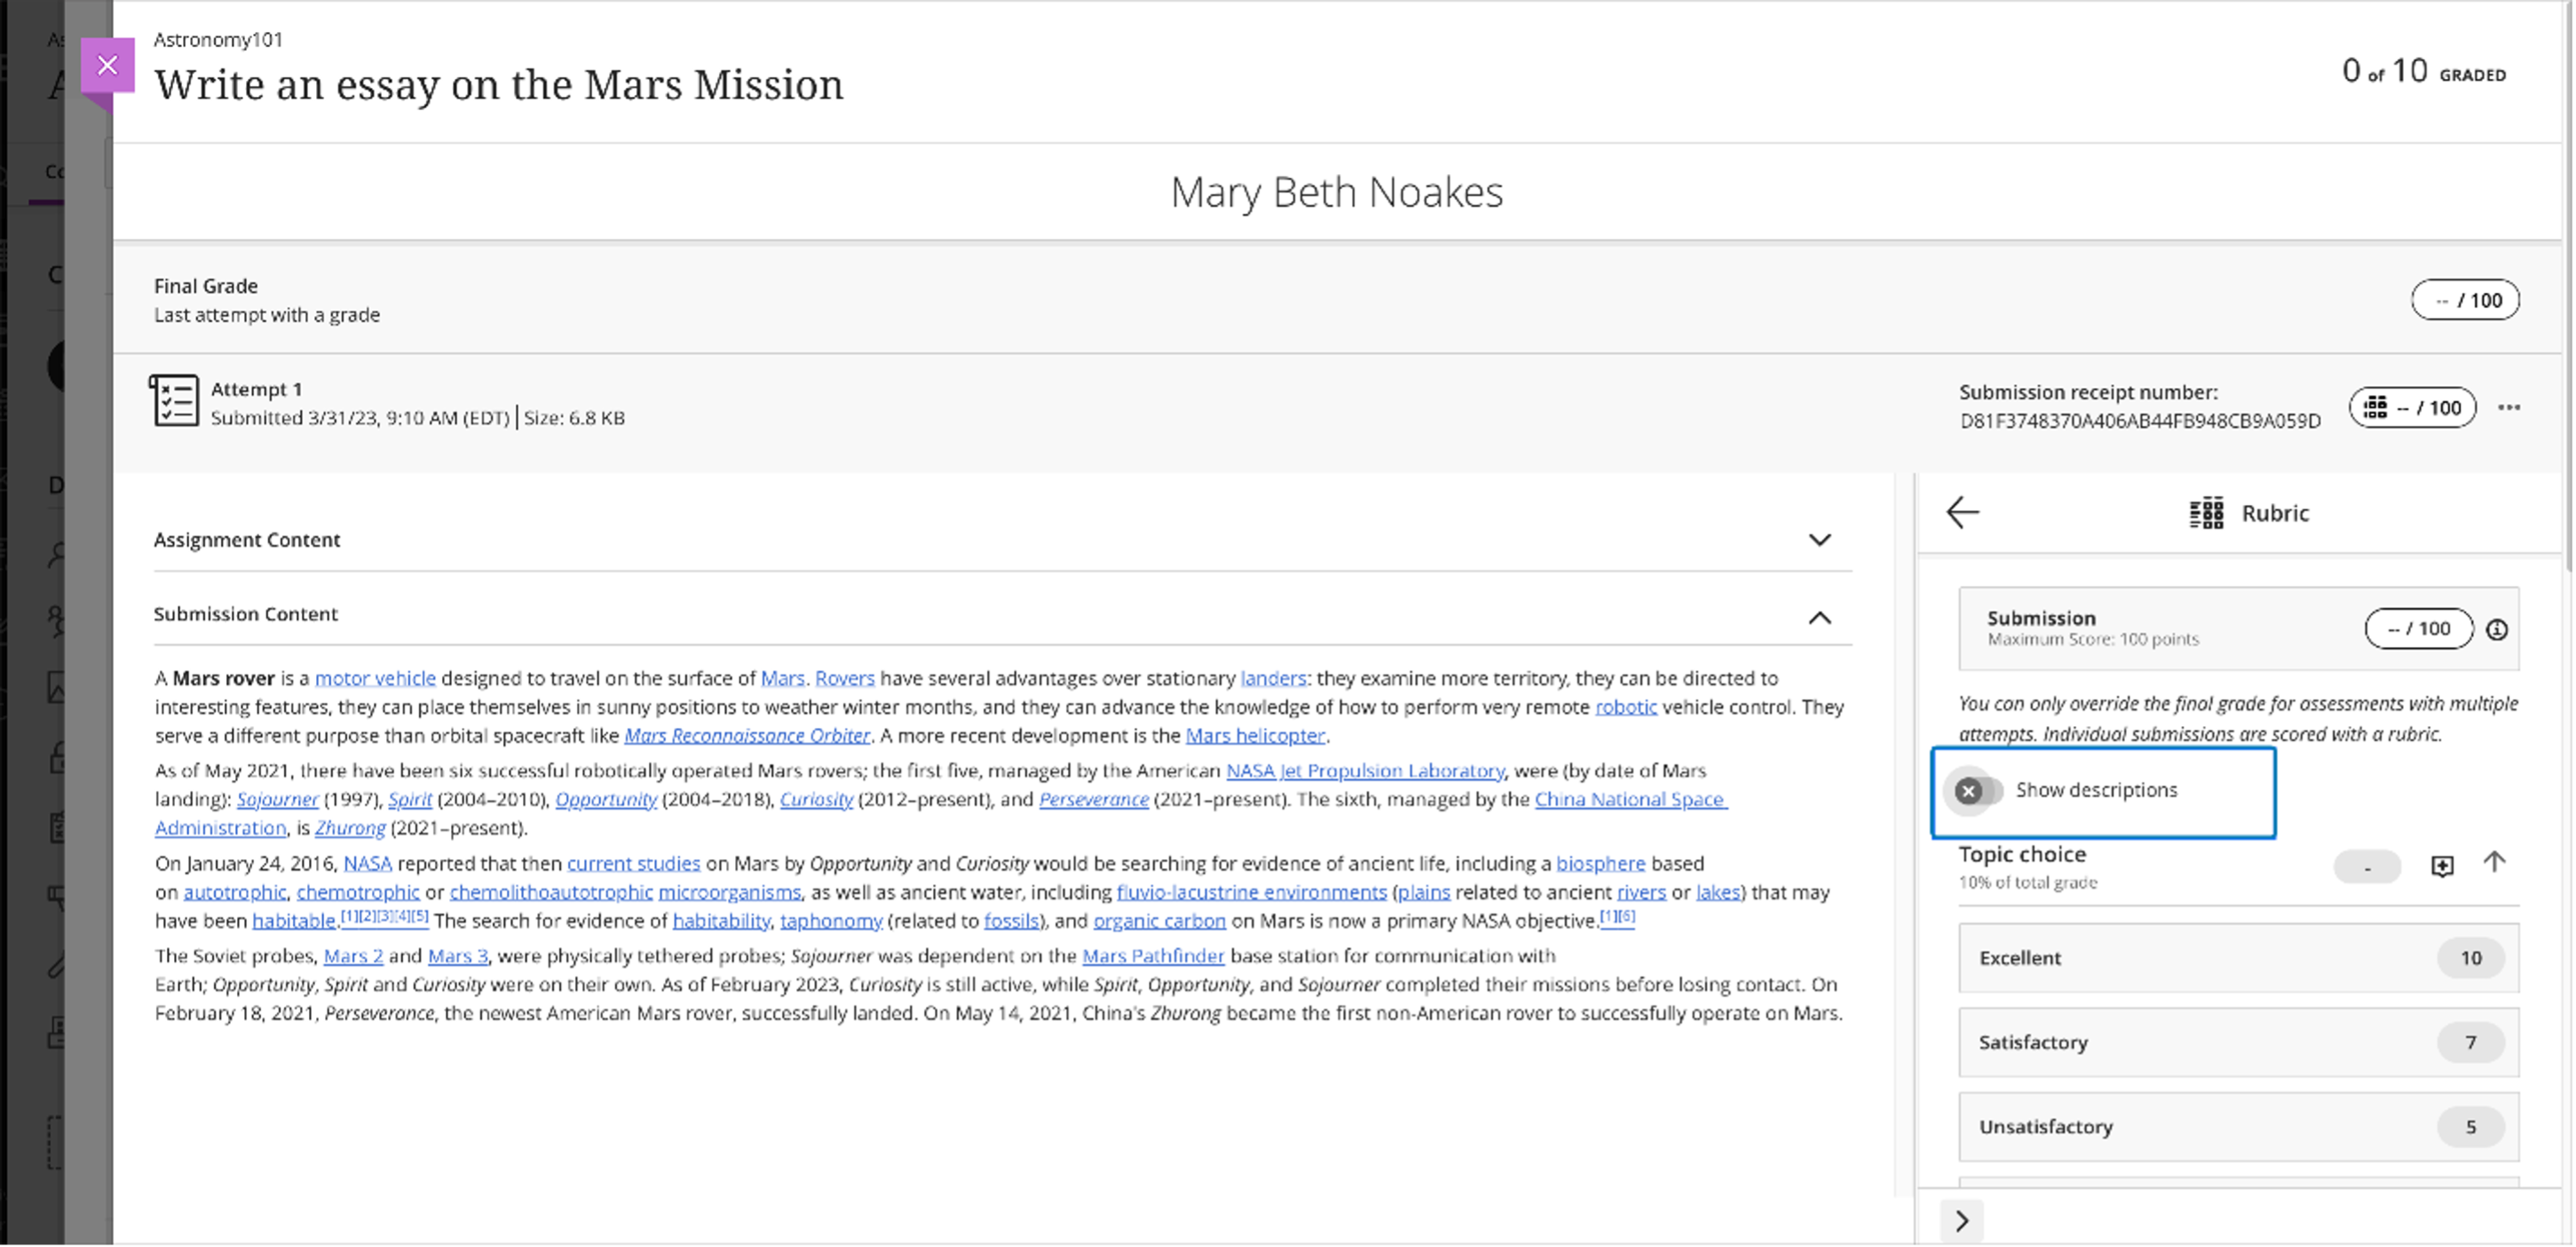
Task: Click the student name Mary Beth Noakes
Action: click(x=1336, y=192)
